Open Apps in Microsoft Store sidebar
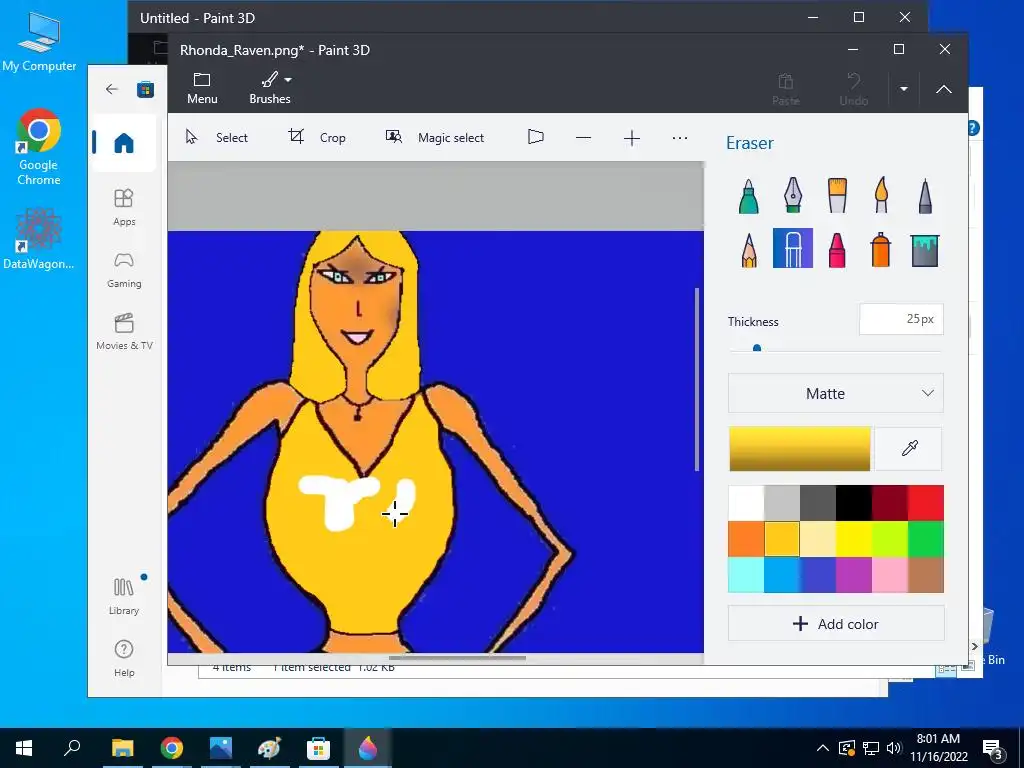The image size is (1024, 768). click(124, 207)
